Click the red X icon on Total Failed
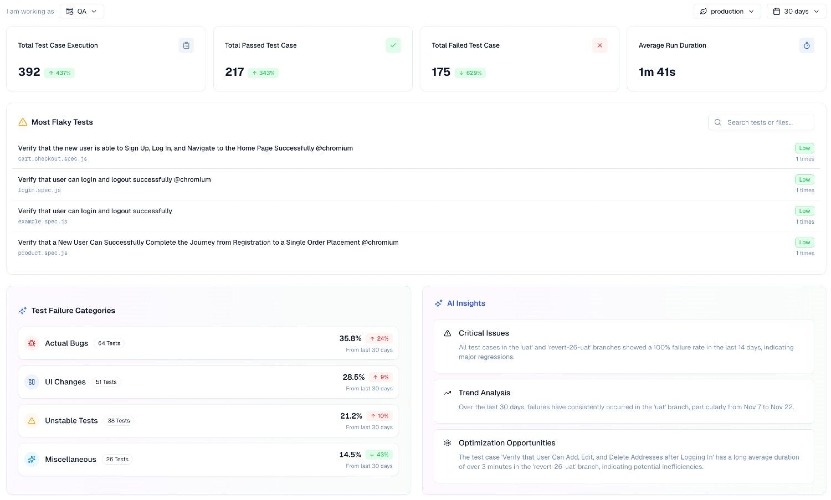This screenshot has width=831, height=500. [x=599, y=45]
